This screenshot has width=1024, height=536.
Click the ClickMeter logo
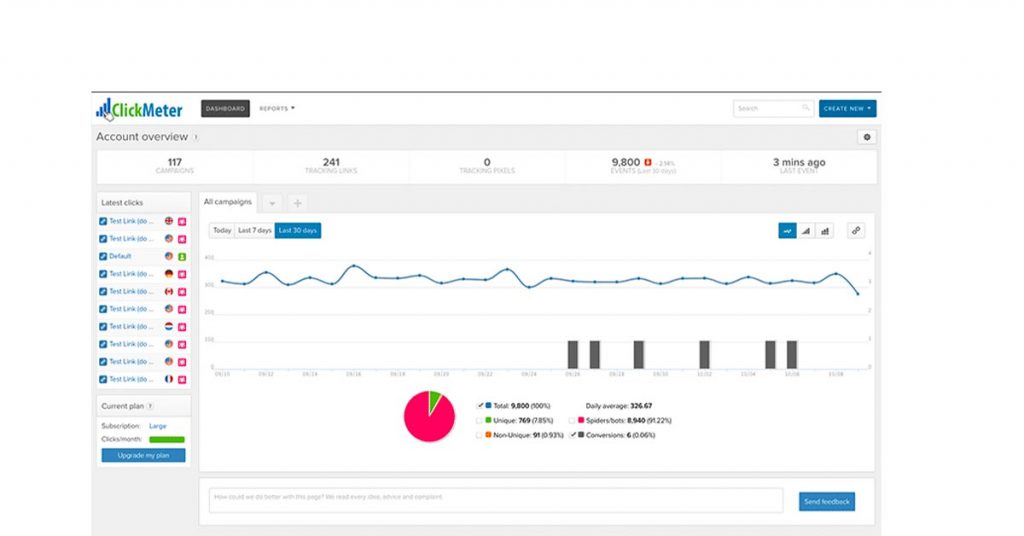[x=139, y=109]
